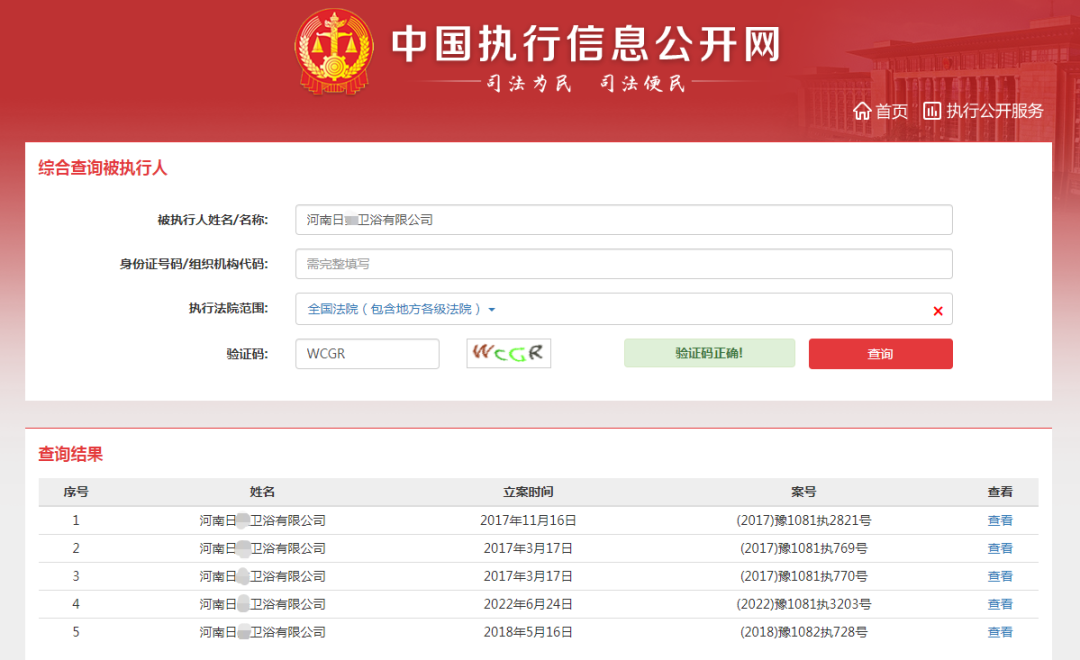Open 查看 link for (2018)豫1082执728号
The width and height of the screenshot is (1080, 660).
click(1000, 632)
